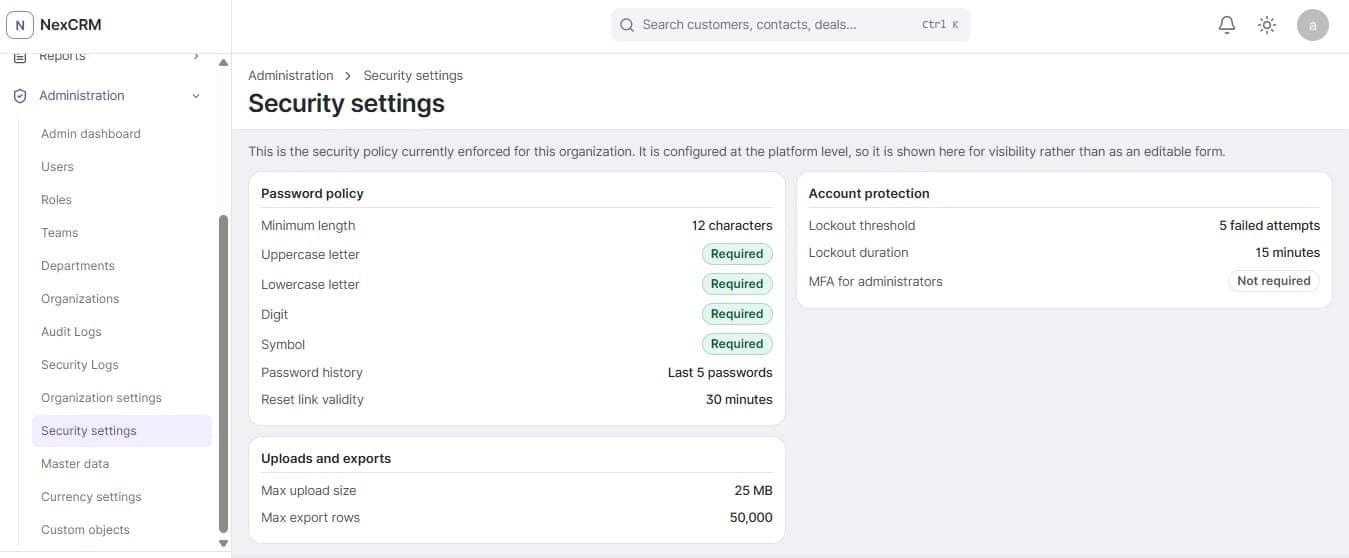Open the user avatar menu

tap(1313, 25)
